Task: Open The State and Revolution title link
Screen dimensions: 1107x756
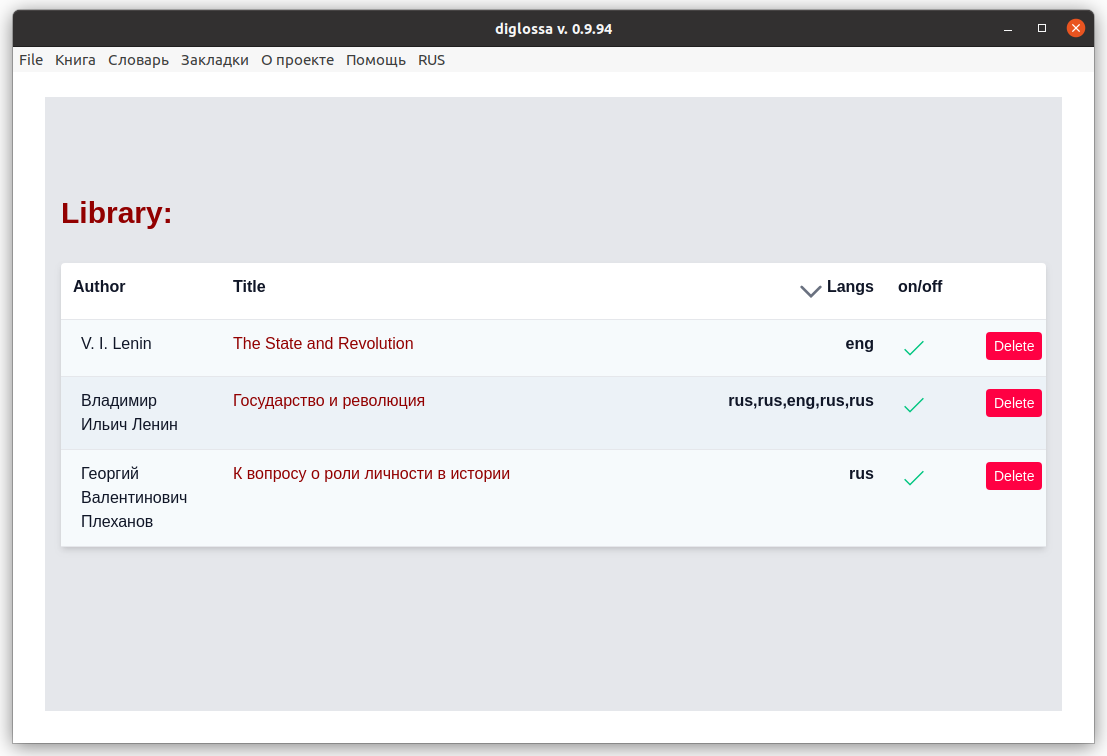Action: point(323,344)
